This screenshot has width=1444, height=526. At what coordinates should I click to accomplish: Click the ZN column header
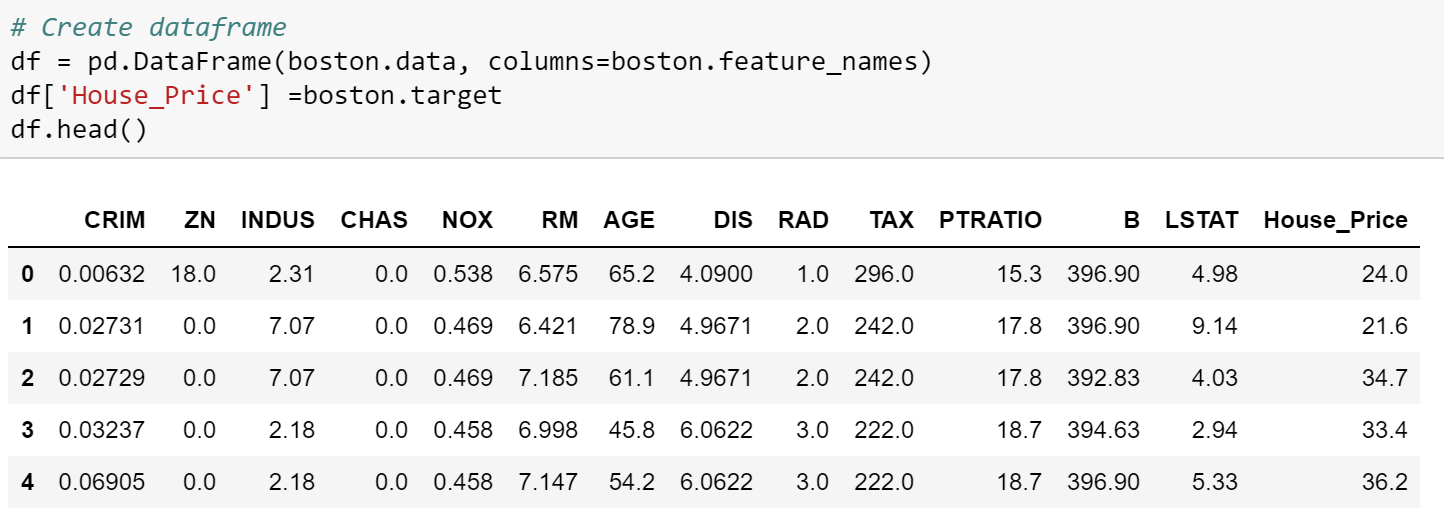coord(200,220)
